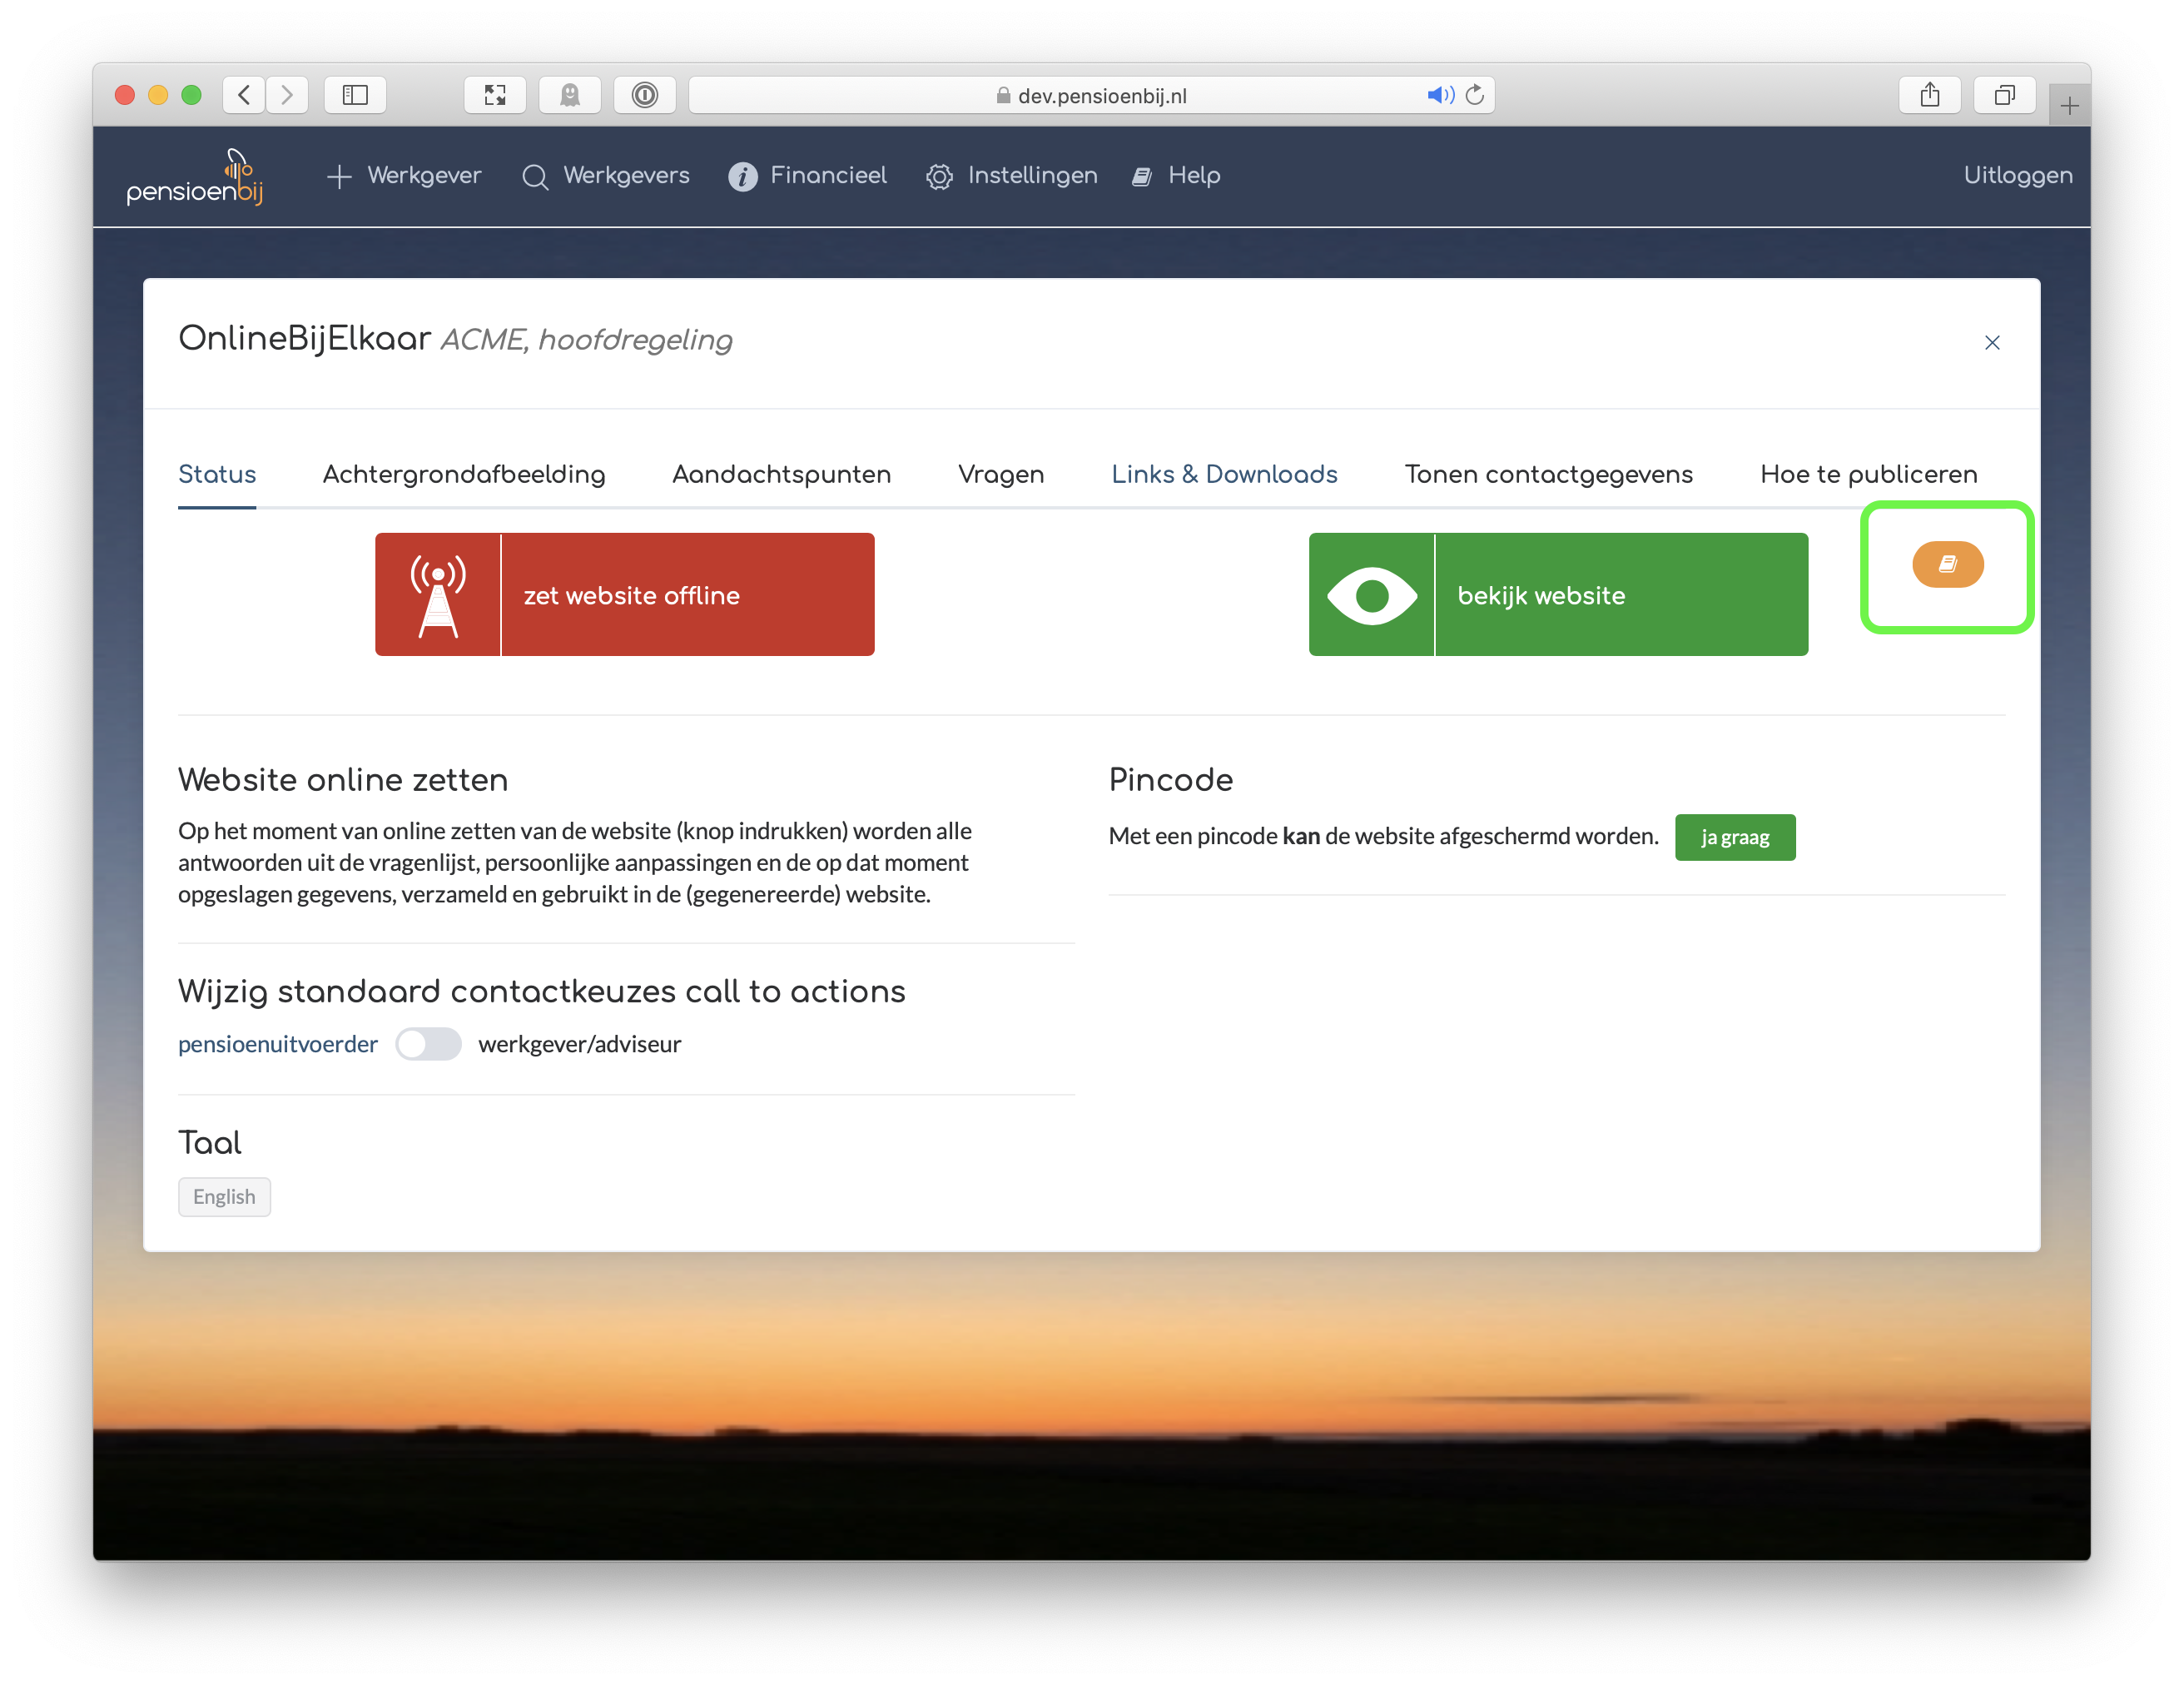This screenshot has width=2184, height=1685.
Task: Click the pensioenbij logo
Action: (x=194, y=177)
